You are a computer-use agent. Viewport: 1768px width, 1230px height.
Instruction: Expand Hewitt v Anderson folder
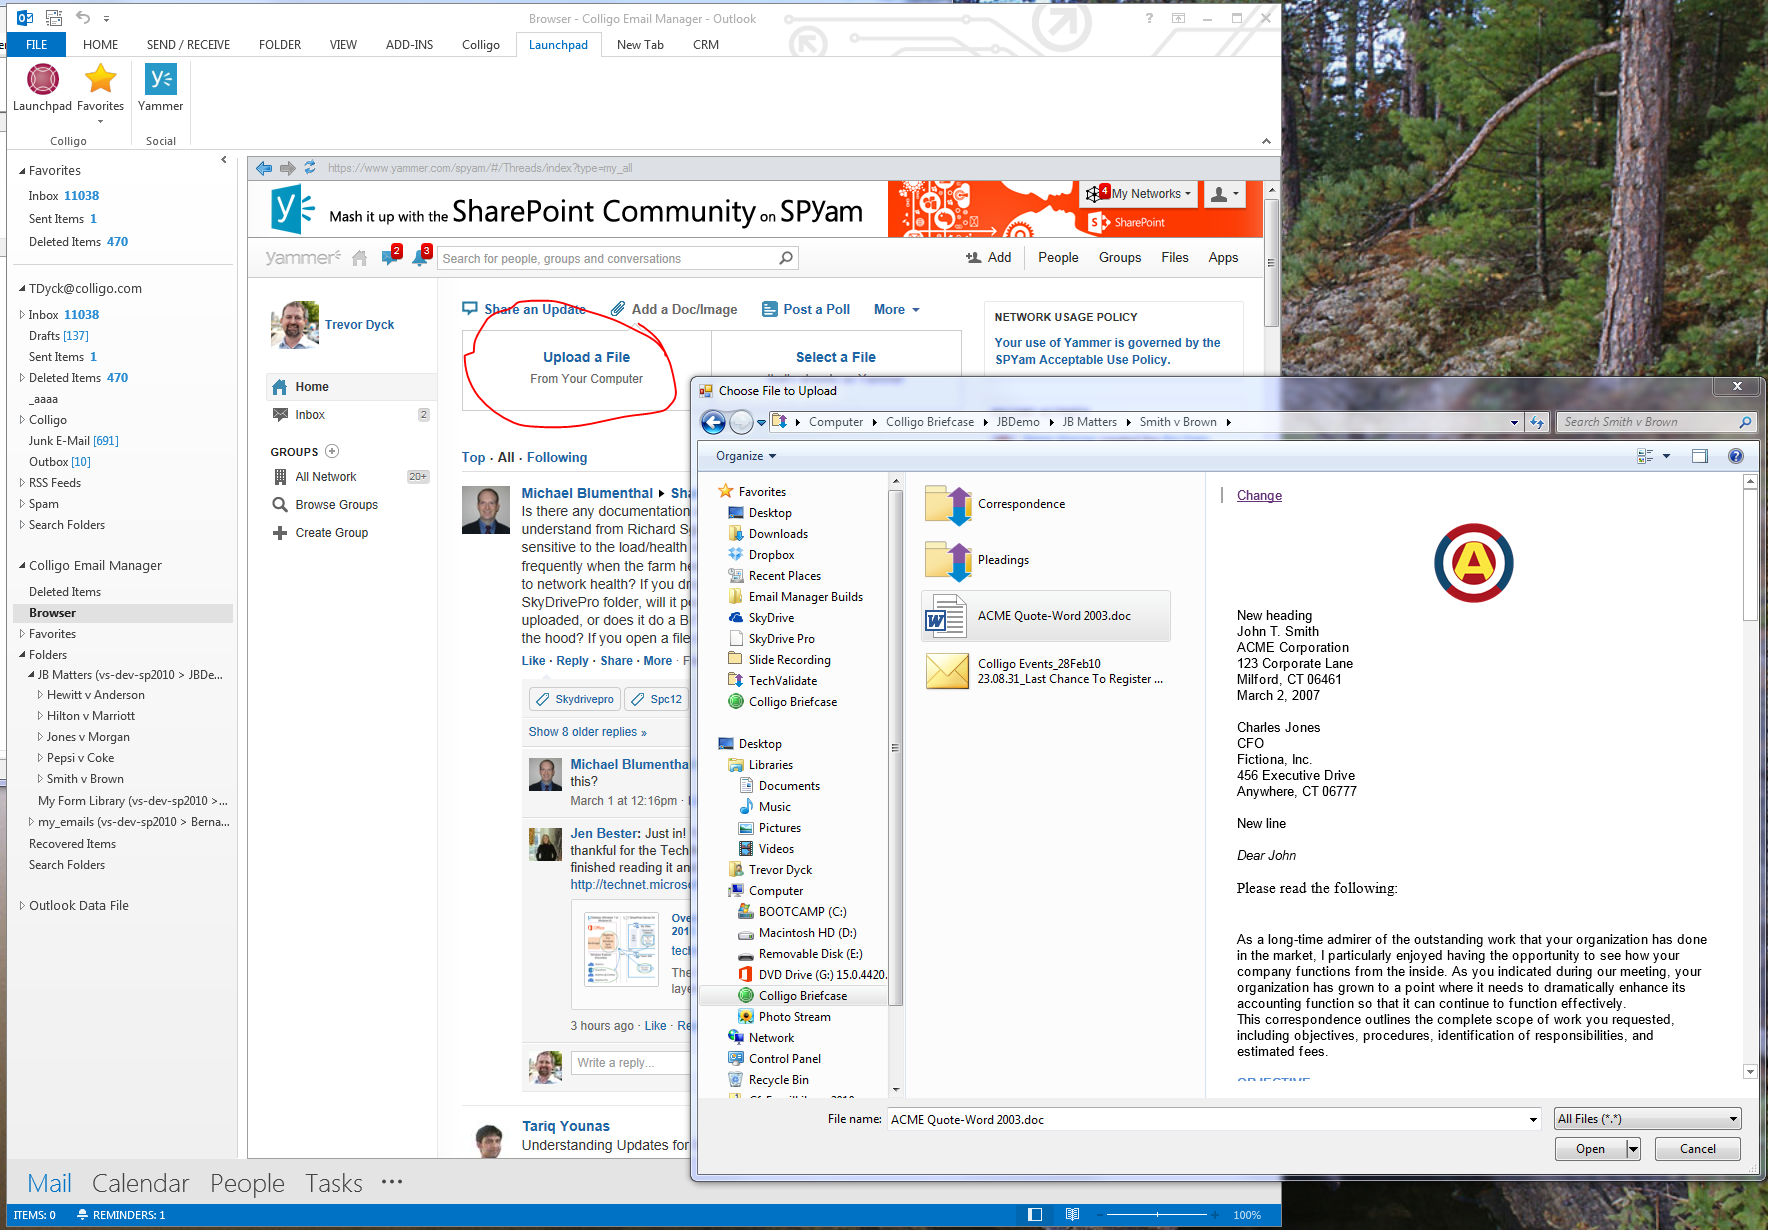[40, 695]
